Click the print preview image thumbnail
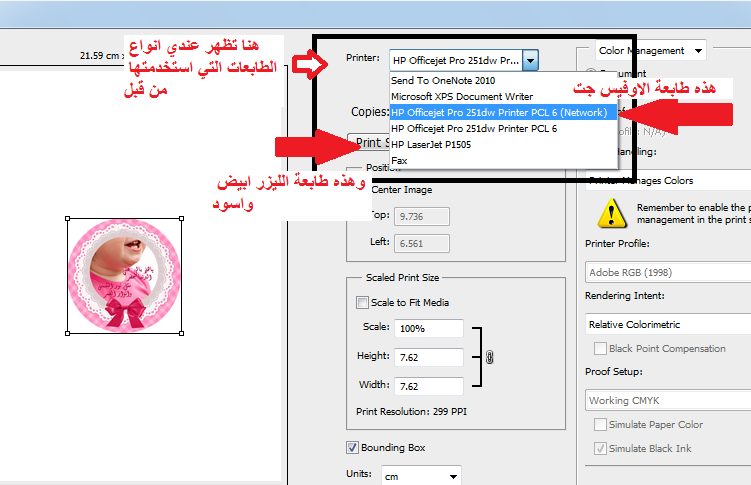751x485 pixels. point(125,276)
